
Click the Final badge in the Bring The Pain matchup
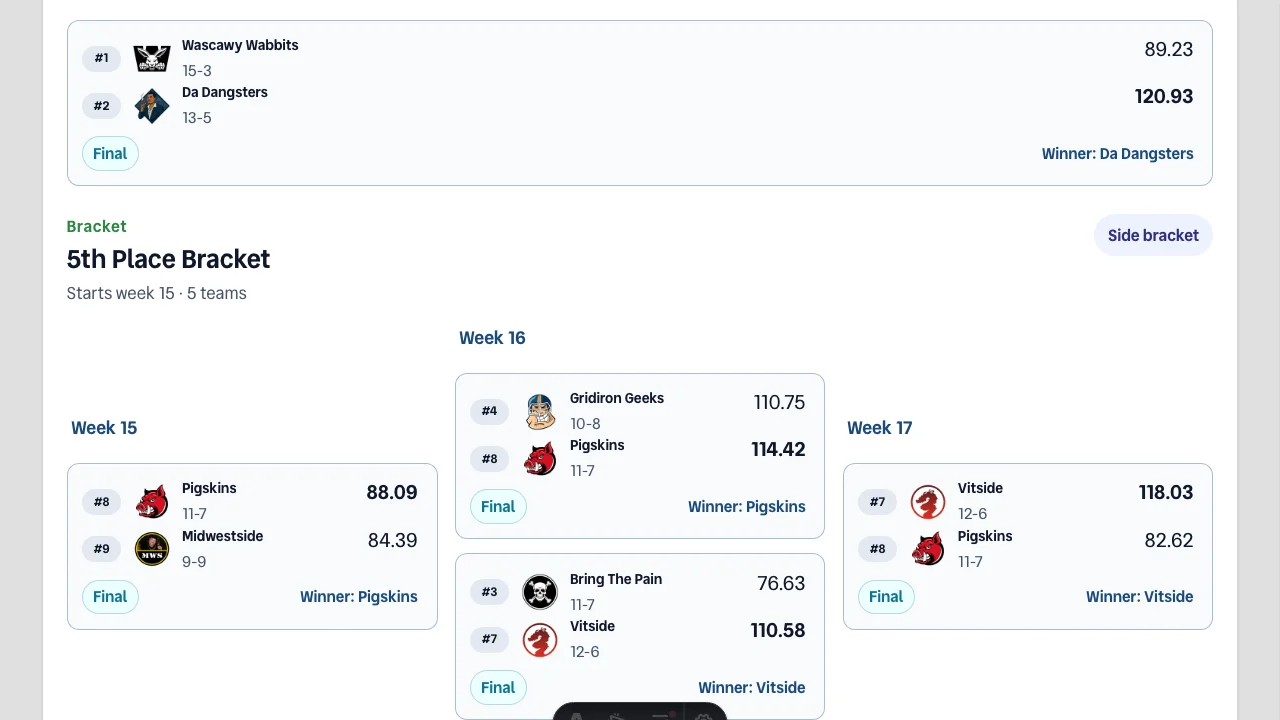(x=498, y=688)
